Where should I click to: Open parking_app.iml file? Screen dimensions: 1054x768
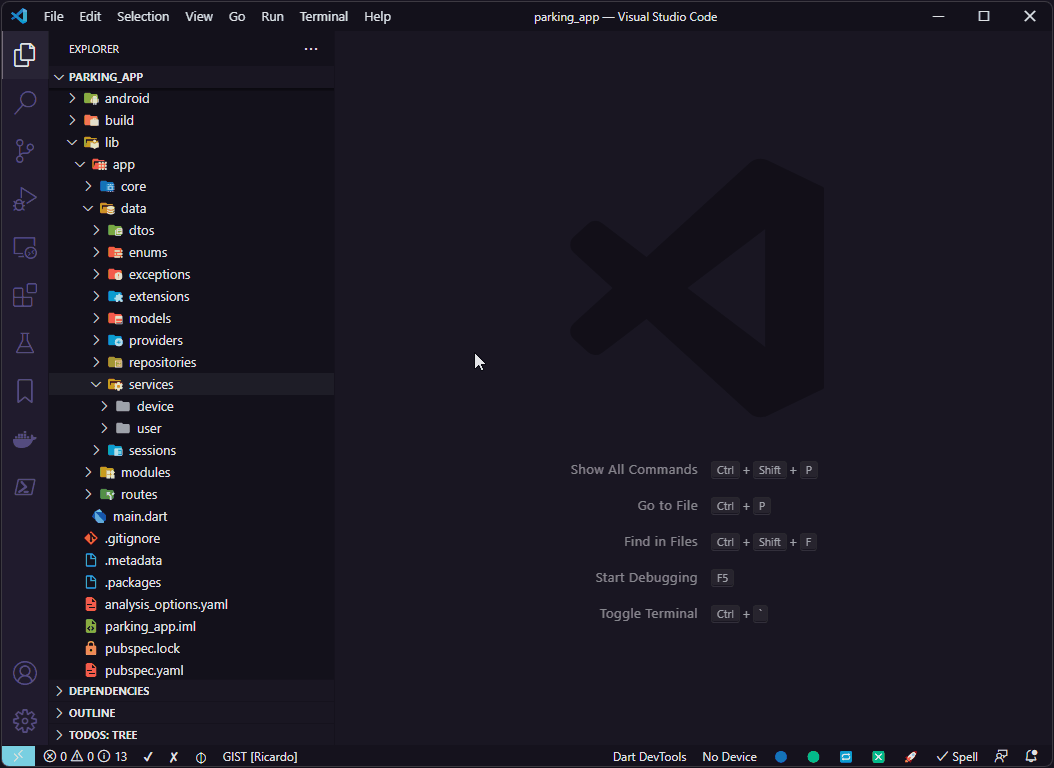192,626
